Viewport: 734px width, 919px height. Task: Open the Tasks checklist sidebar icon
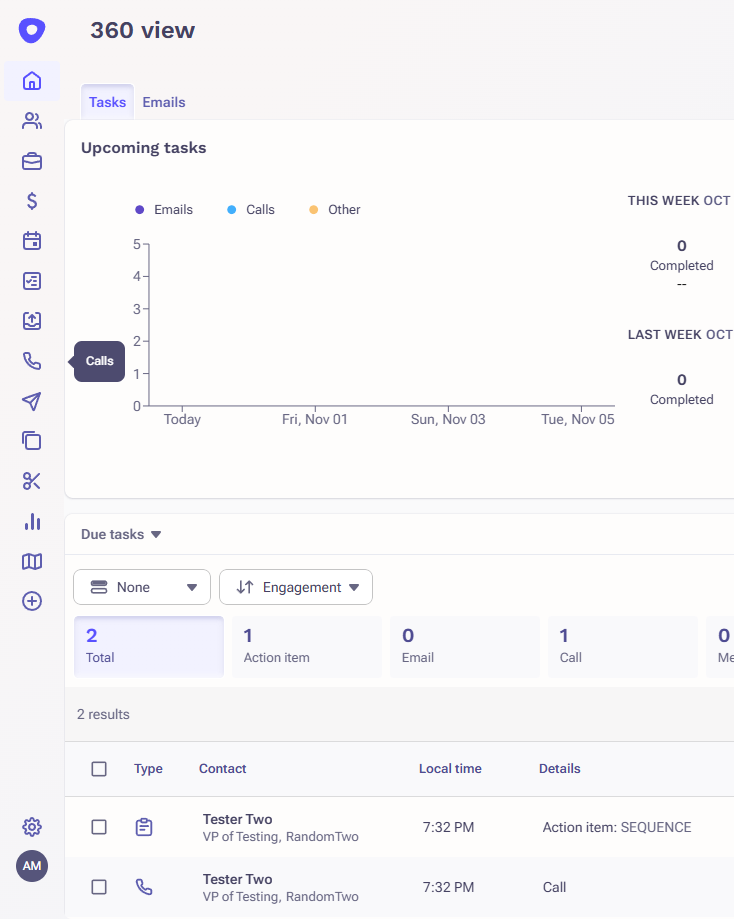(x=32, y=281)
